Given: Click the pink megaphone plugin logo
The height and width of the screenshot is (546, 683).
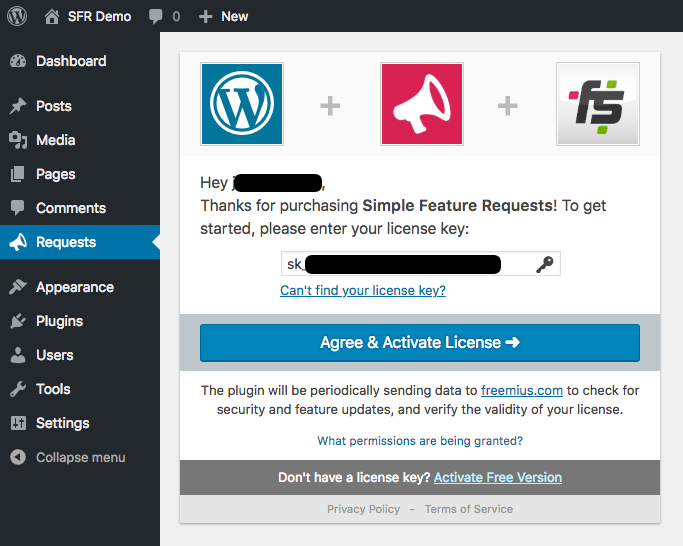Looking at the screenshot, I should (x=421, y=104).
